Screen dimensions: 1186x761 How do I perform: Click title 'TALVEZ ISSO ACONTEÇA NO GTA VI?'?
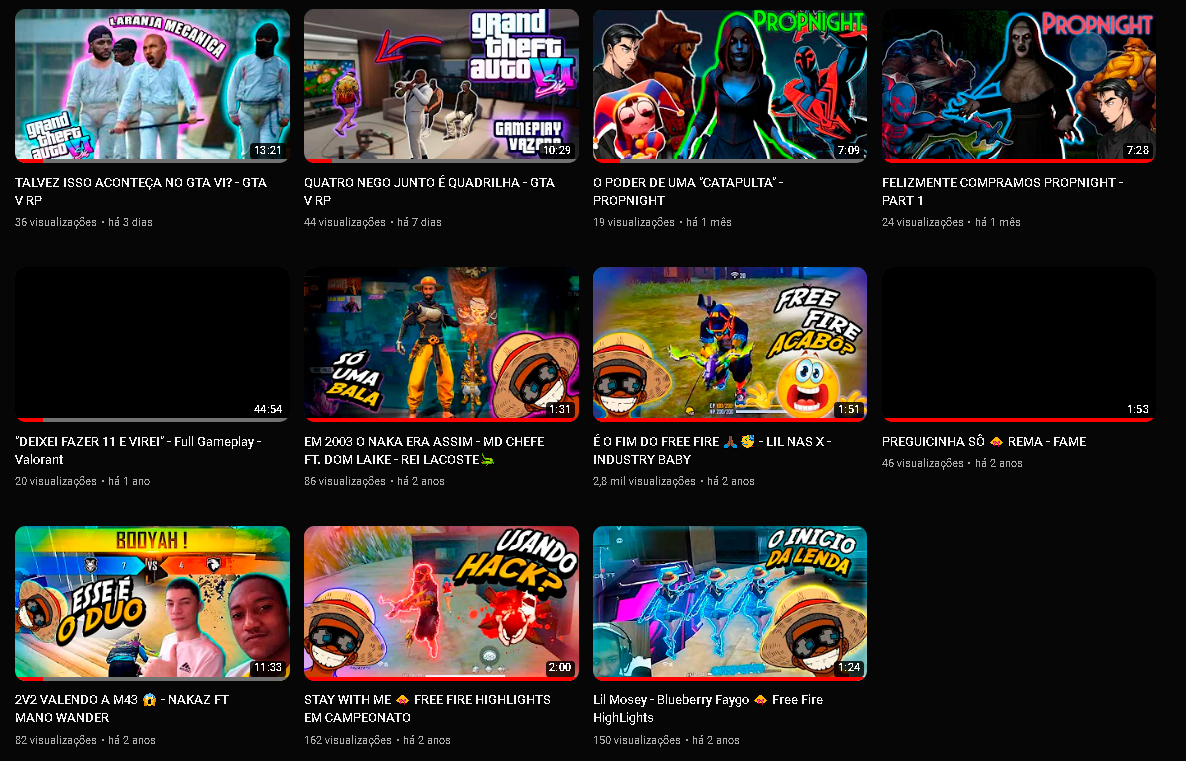pos(141,191)
